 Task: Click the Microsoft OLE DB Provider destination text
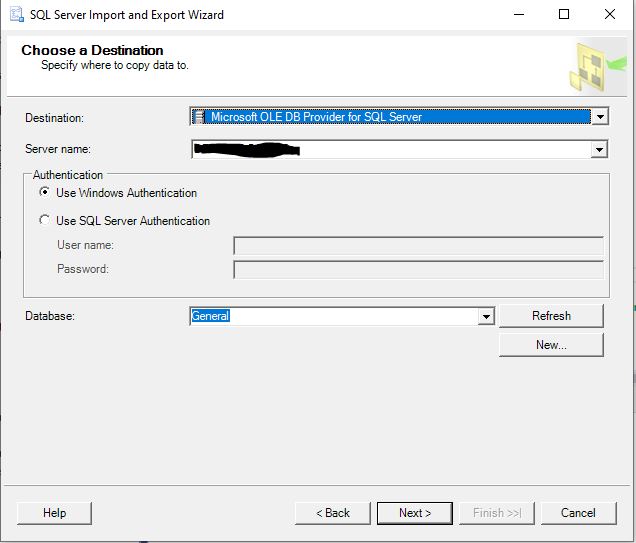[x=316, y=117]
